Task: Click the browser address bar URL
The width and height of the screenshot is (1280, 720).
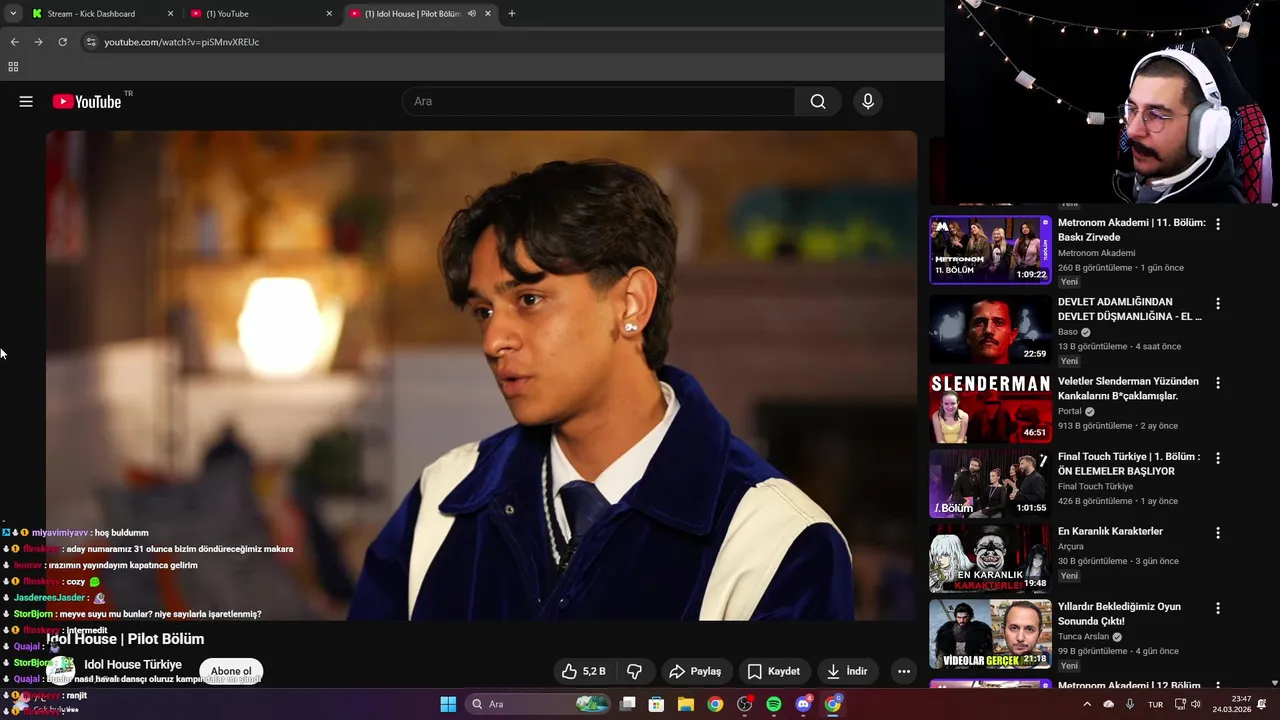Action: pyautogui.click(x=181, y=42)
